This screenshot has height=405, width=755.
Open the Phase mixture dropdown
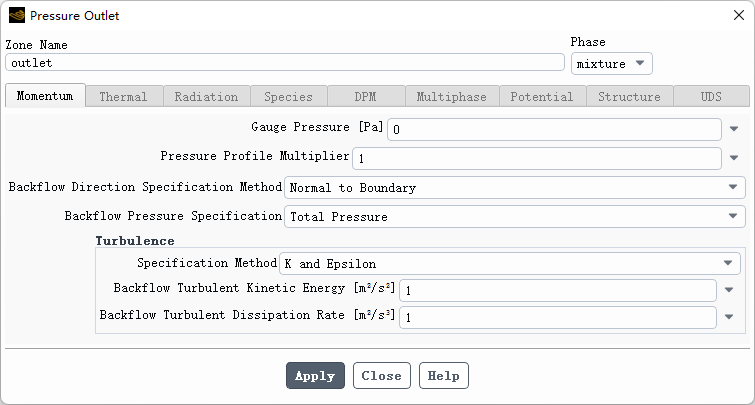[x=612, y=63]
